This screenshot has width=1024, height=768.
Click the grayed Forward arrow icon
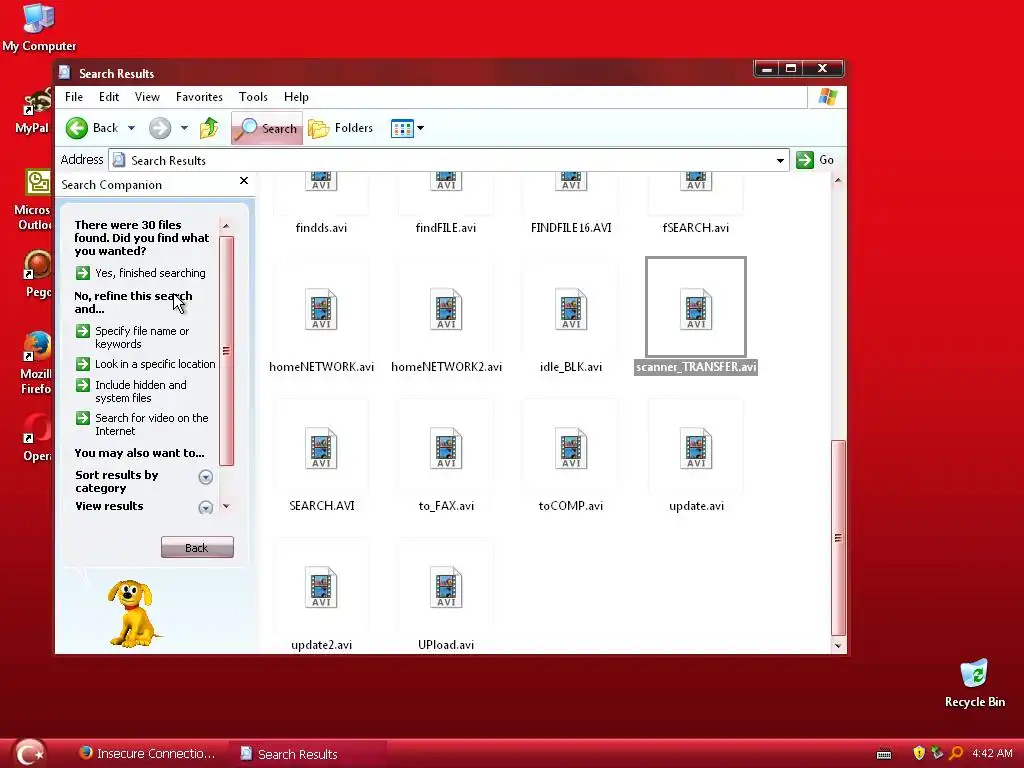(x=159, y=128)
